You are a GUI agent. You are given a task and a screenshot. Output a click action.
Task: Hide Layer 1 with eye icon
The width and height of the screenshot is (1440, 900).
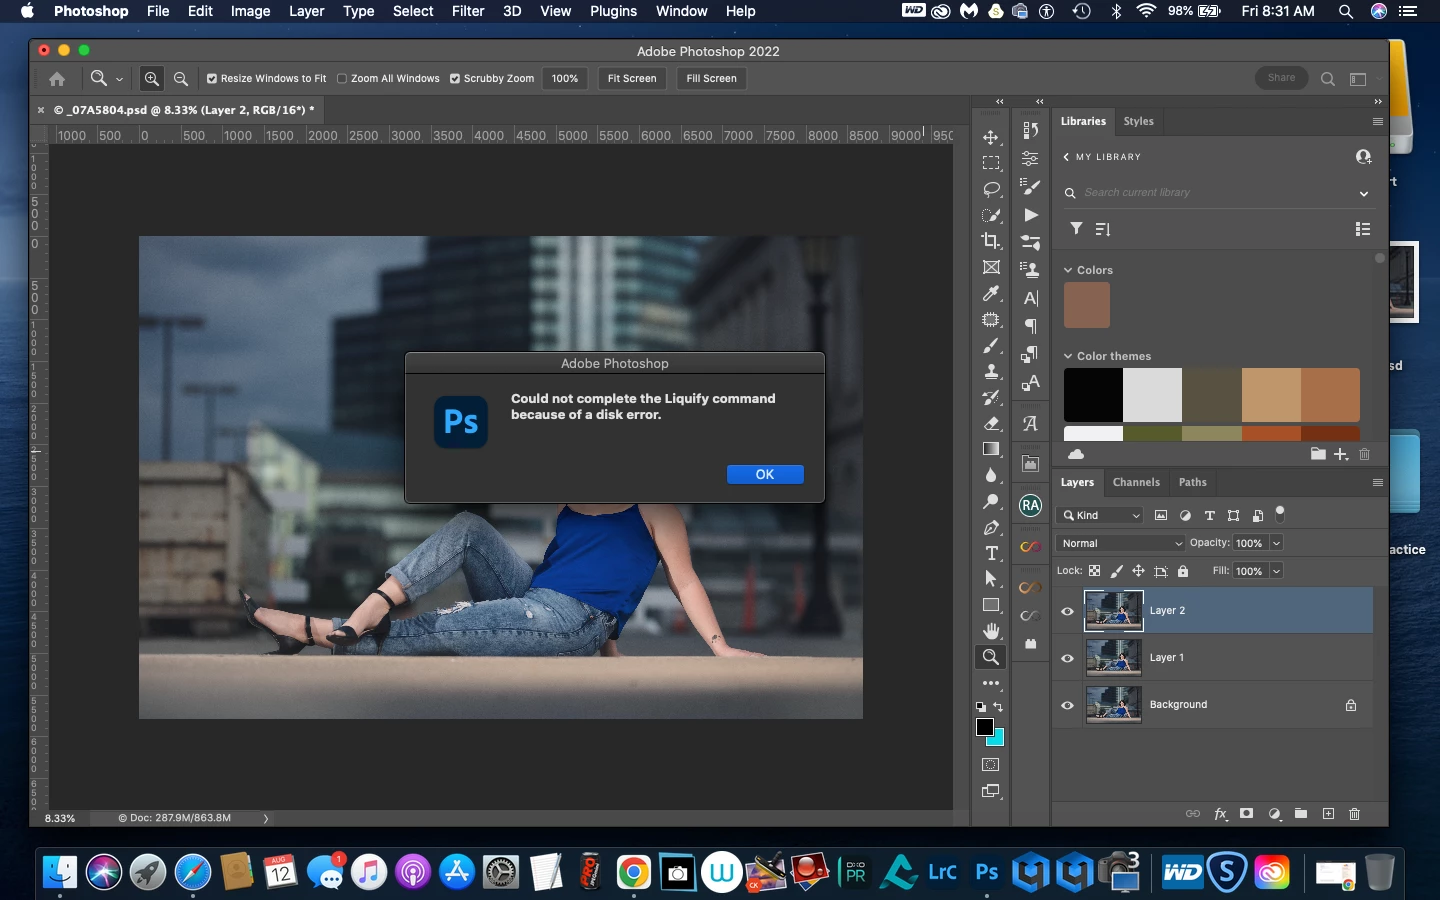[x=1067, y=658]
